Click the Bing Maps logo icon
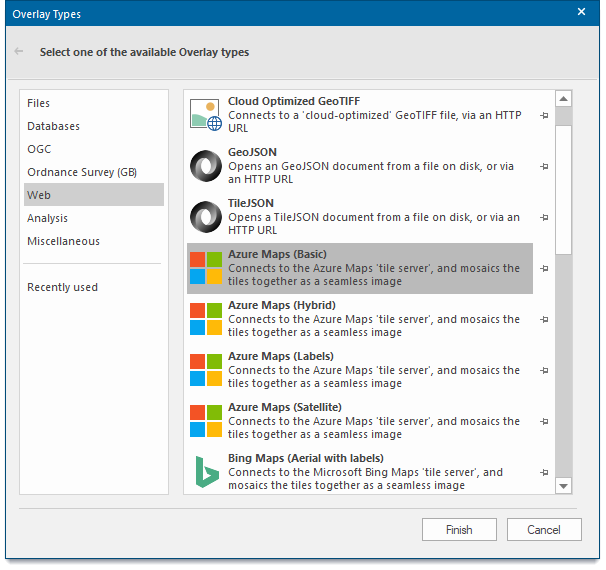This screenshot has width=606, height=570. 207,472
